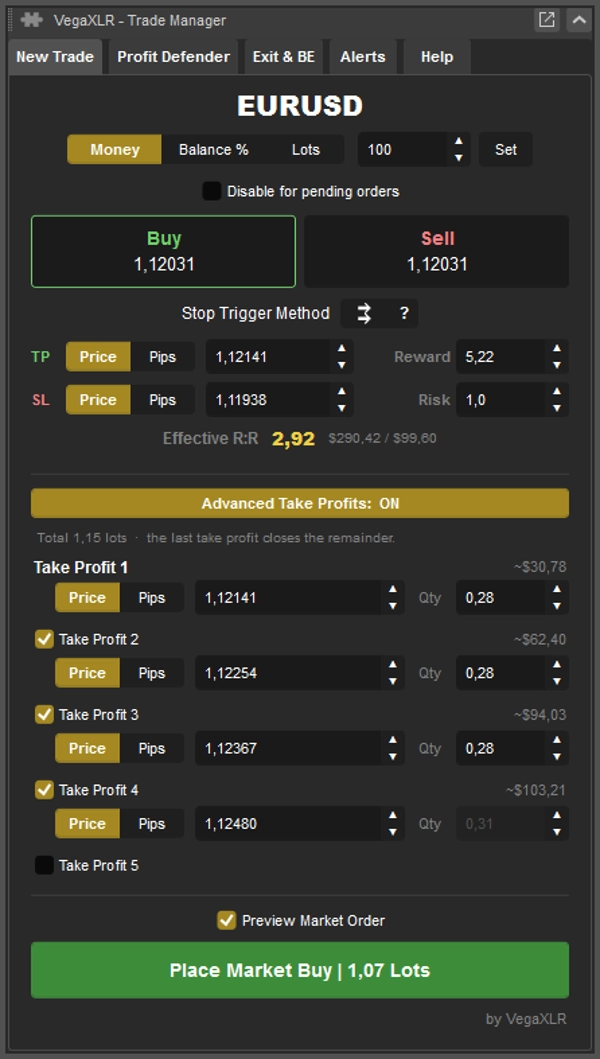
Task: Click the ~$103,21 Take Profit 4 estimate
Action: tap(536, 790)
